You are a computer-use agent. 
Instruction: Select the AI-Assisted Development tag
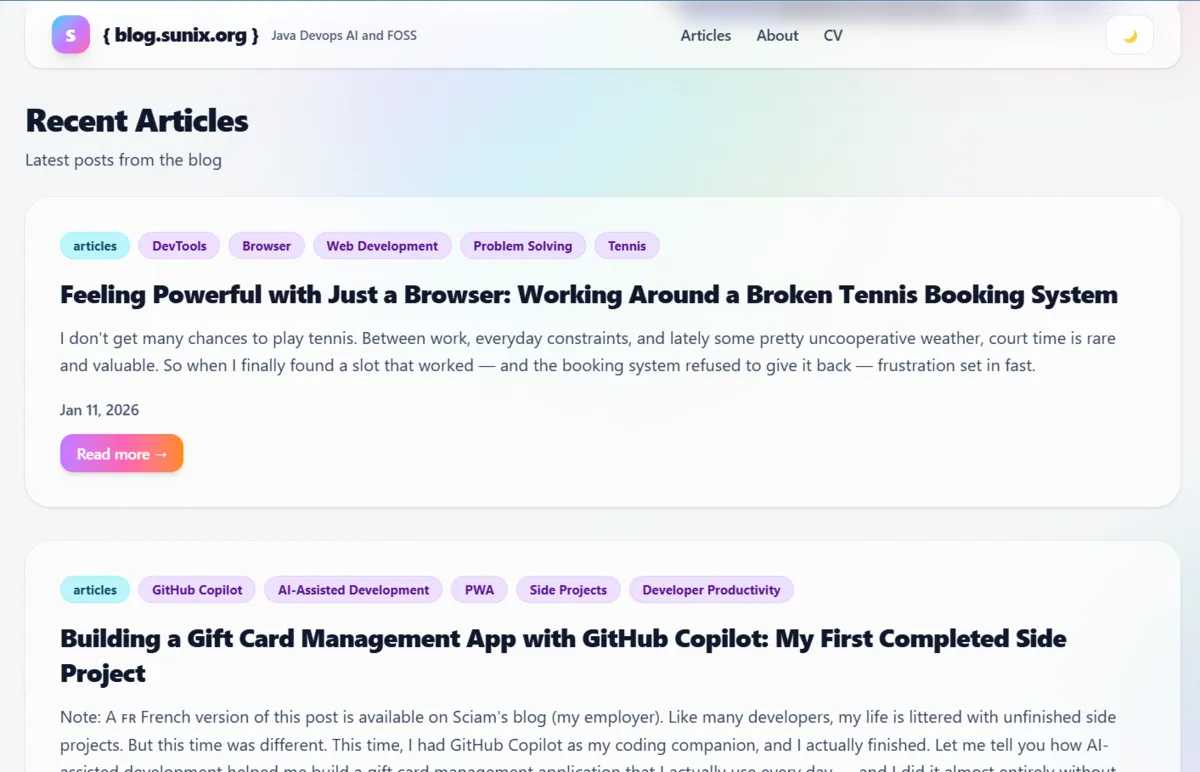354,590
